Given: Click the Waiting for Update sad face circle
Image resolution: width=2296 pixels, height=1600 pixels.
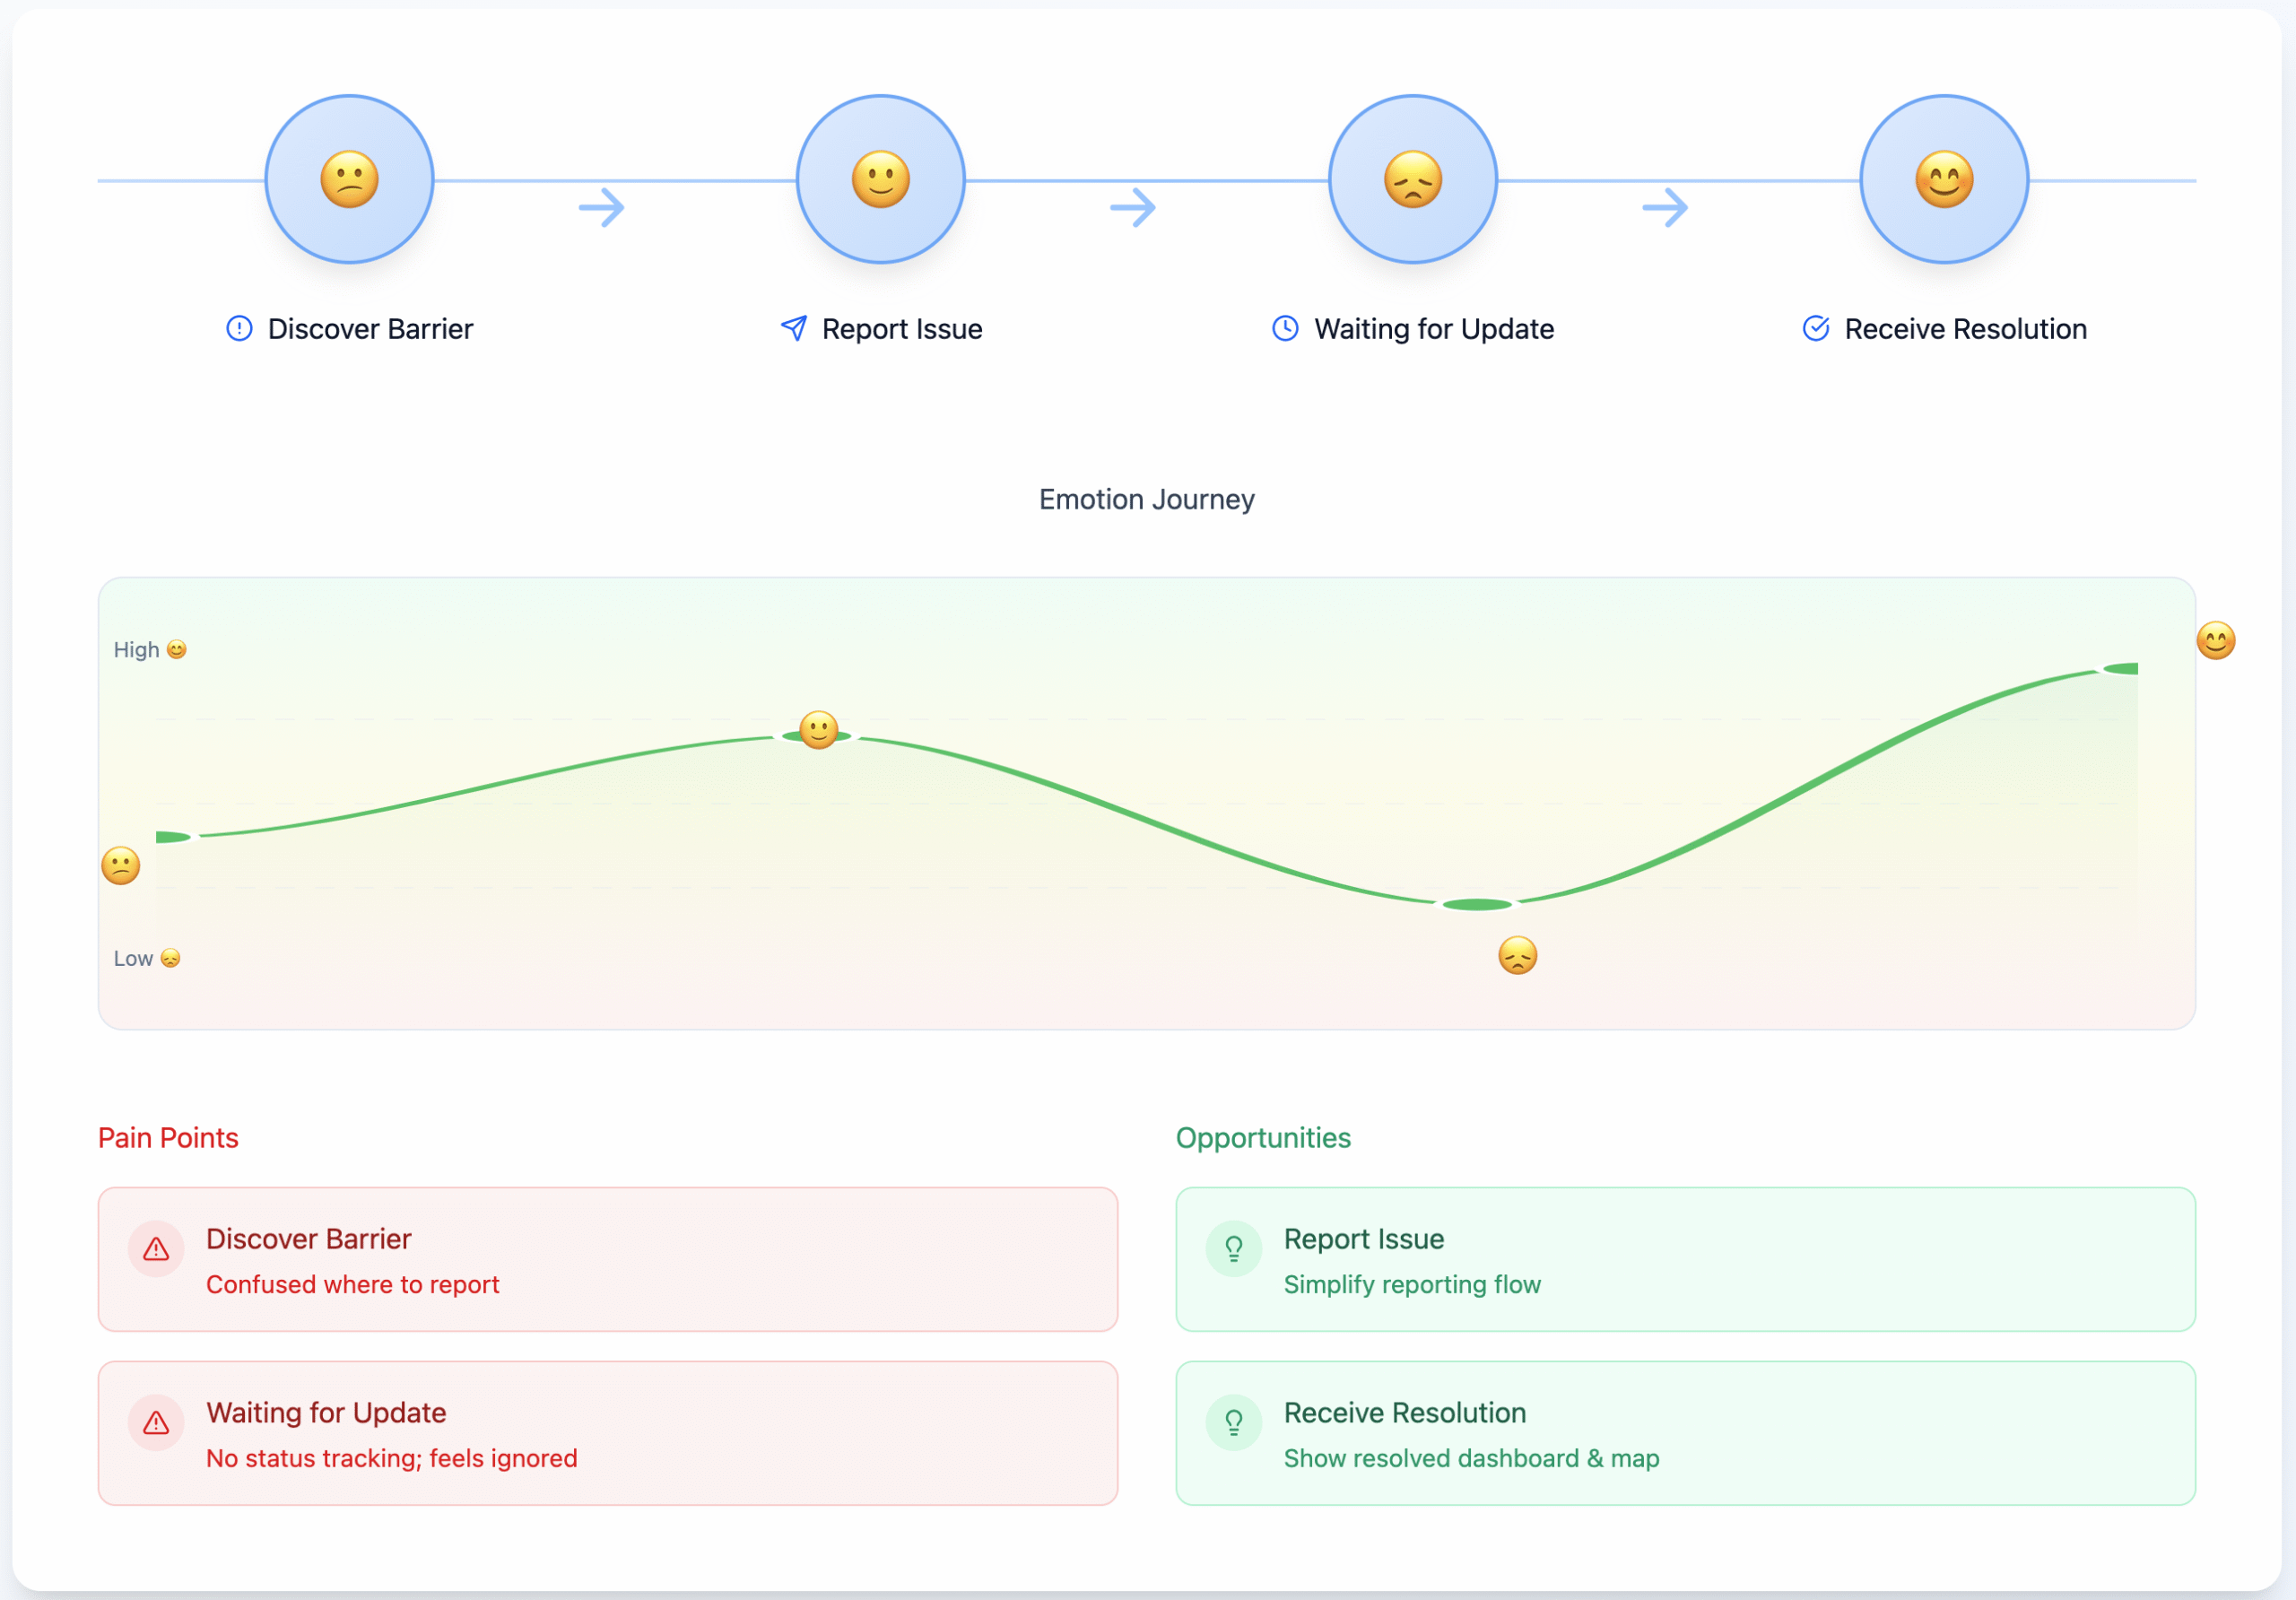Looking at the screenshot, I should point(1412,180).
